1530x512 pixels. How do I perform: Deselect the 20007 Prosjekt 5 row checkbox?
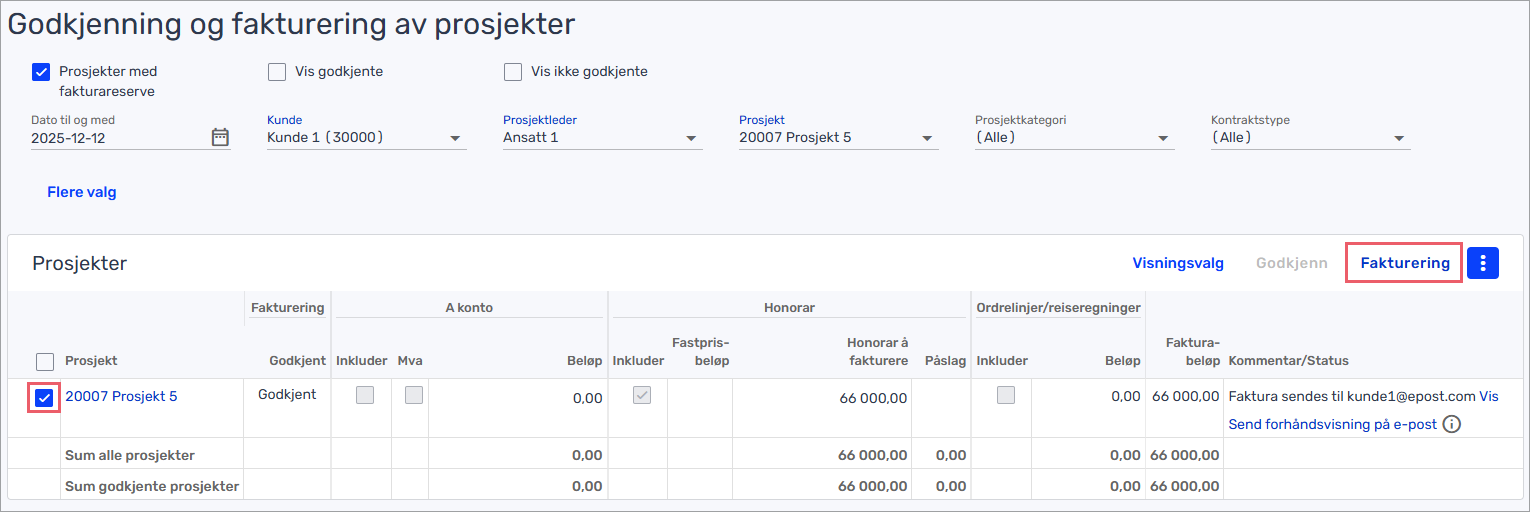click(x=44, y=399)
